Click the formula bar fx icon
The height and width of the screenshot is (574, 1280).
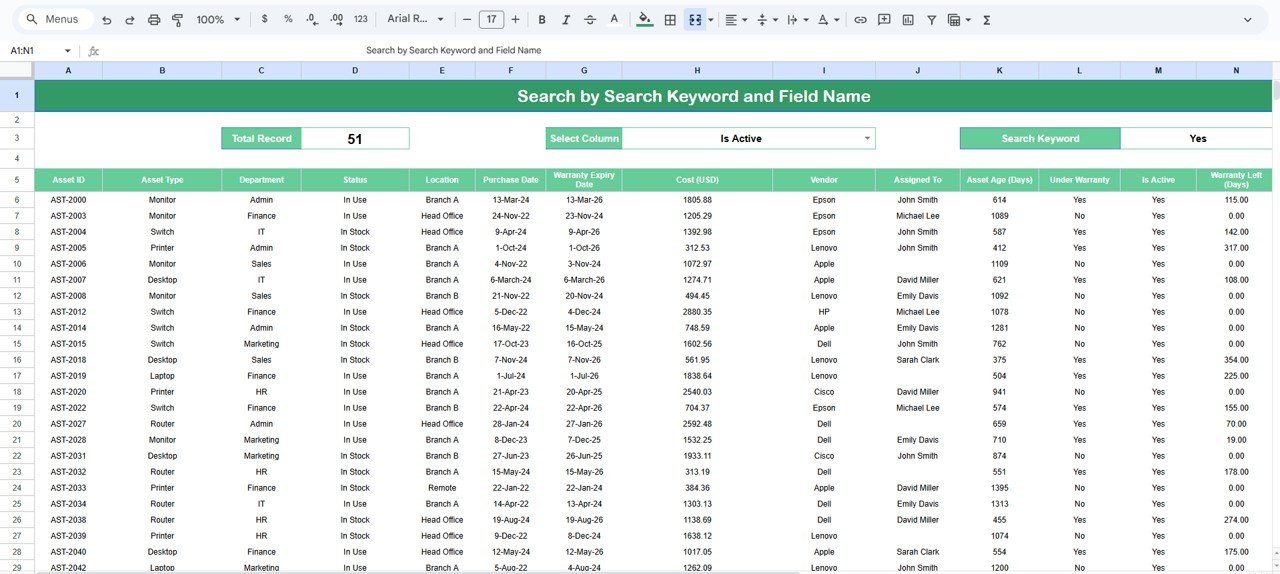point(93,51)
